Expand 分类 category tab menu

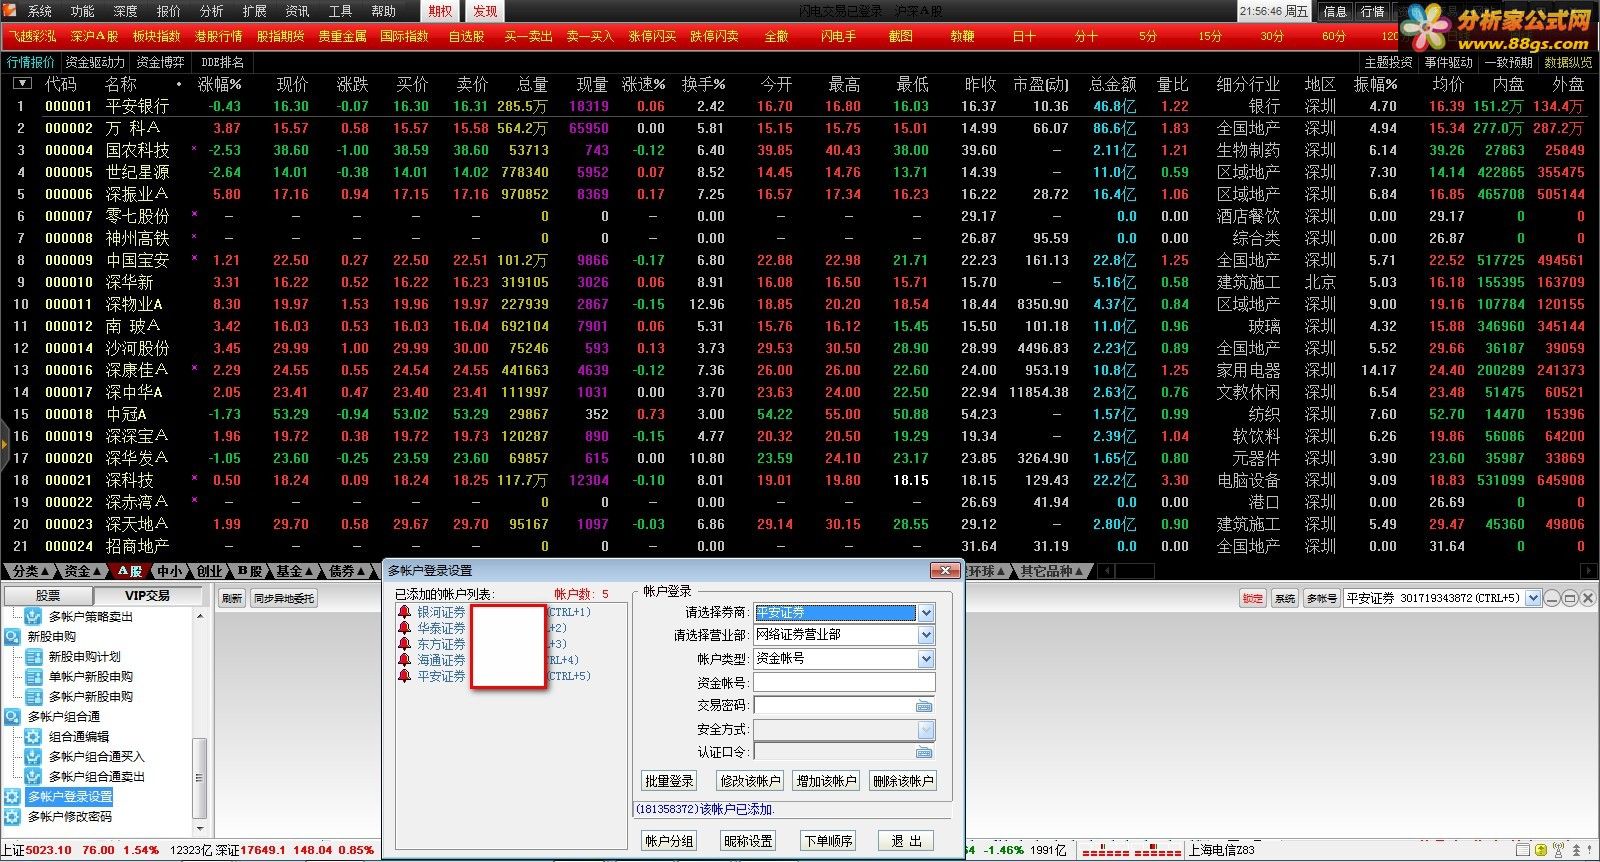[x=31, y=571]
